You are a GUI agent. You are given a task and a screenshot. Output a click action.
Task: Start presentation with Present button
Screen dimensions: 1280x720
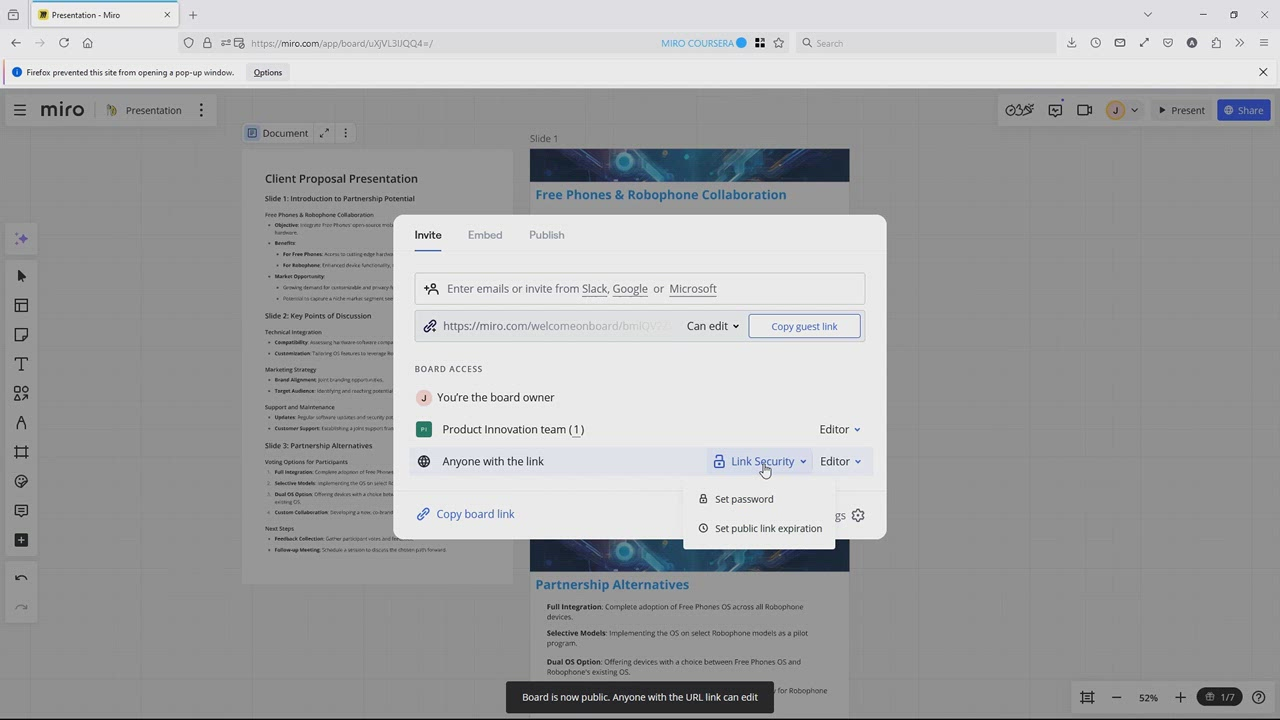pos(1180,110)
